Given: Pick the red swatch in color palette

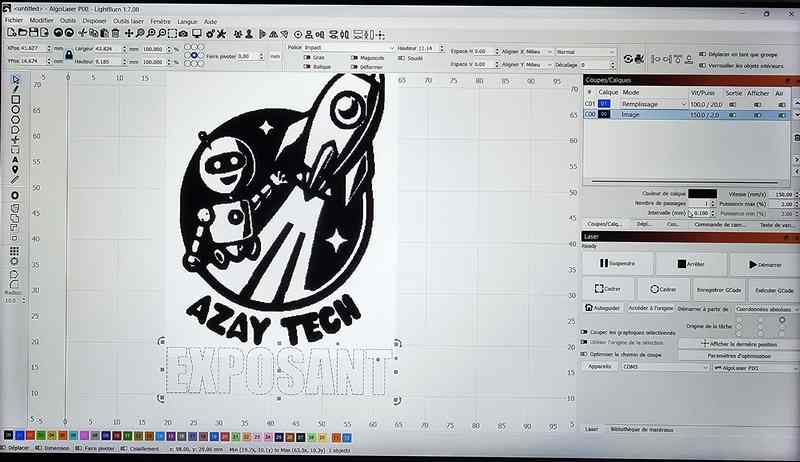Looking at the screenshot, I should click(31, 435).
